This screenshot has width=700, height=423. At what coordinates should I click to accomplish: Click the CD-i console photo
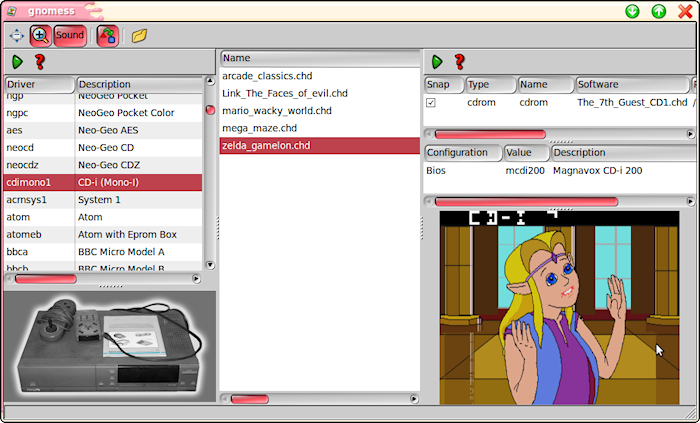110,347
